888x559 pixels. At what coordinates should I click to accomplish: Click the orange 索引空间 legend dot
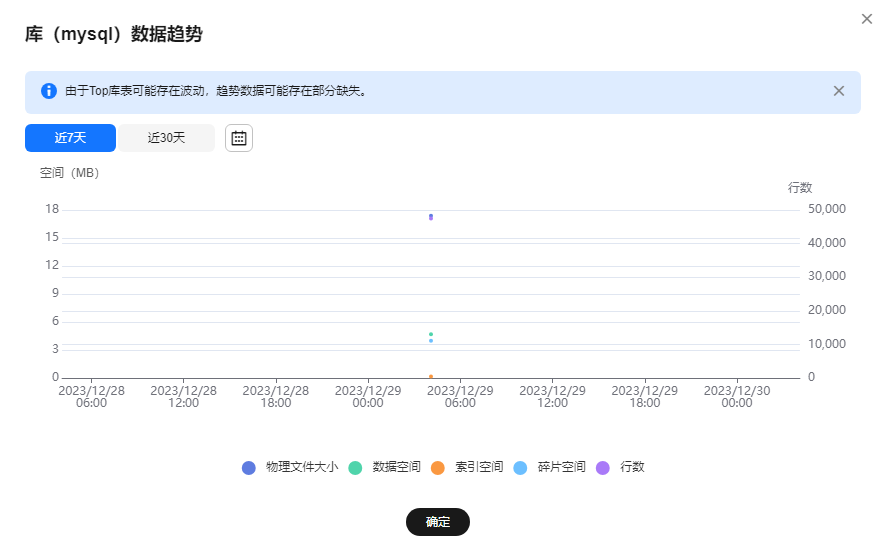438,468
